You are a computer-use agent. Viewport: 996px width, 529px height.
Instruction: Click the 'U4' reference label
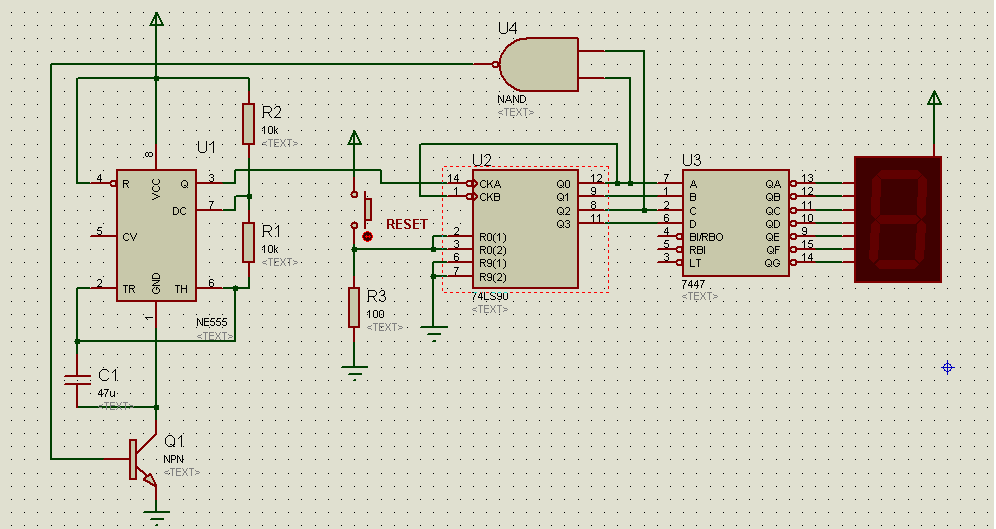pos(508,29)
